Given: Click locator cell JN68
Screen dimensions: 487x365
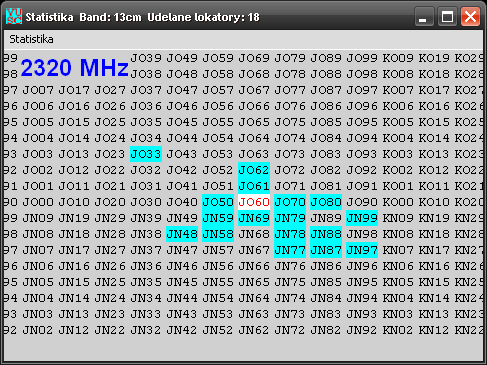Looking at the screenshot, I should (x=254, y=234).
